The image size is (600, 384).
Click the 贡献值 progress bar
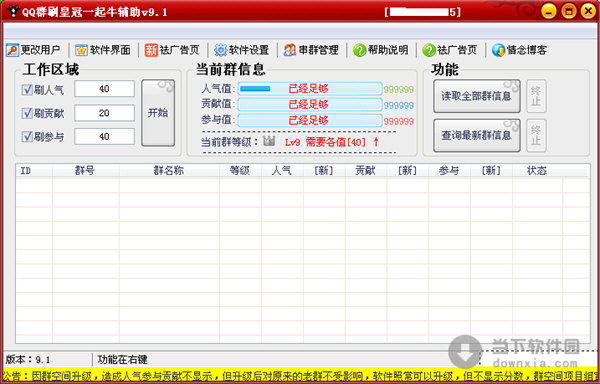click(310, 104)
